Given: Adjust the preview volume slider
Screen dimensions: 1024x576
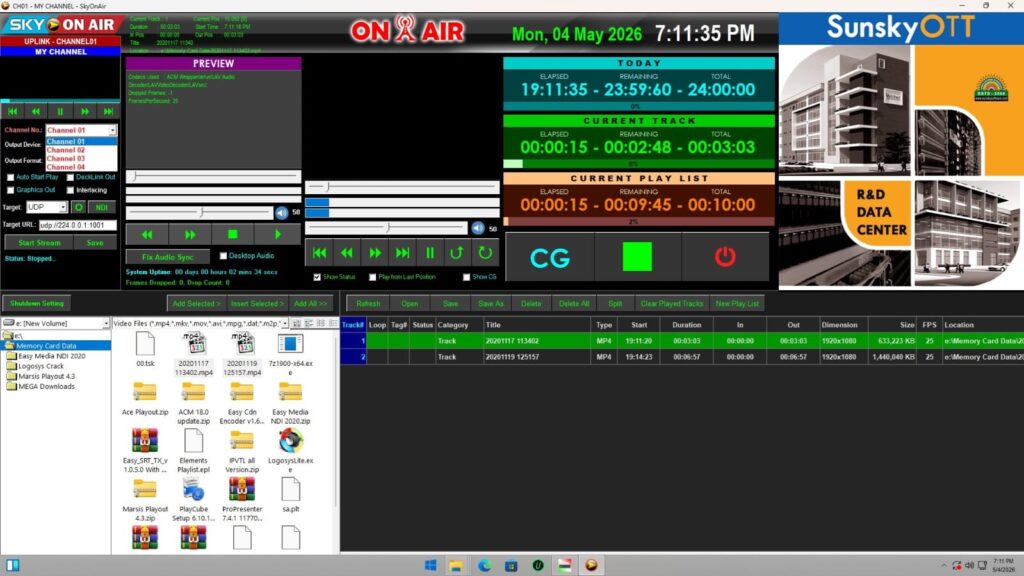Looking at the screenshot, I should (199, 212).
